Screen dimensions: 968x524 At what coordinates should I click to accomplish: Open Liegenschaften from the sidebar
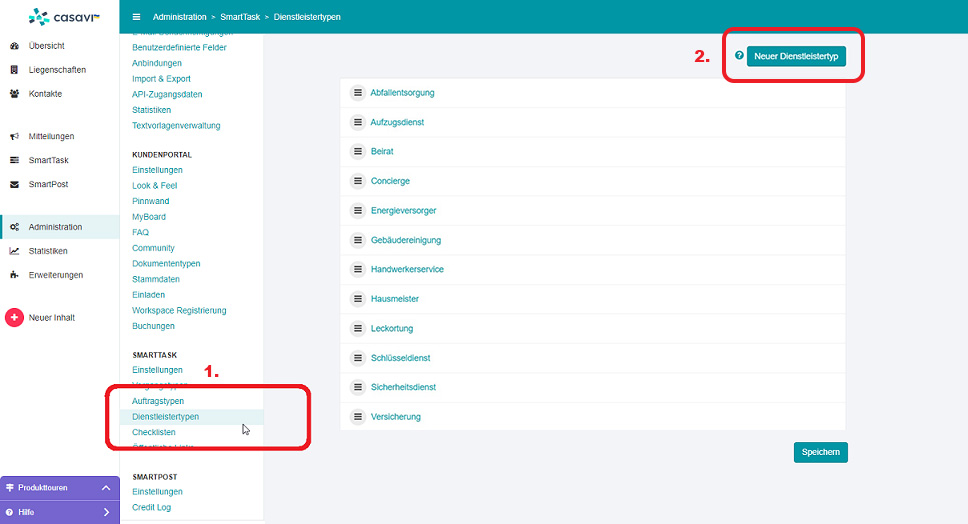[x=57, y=70]
